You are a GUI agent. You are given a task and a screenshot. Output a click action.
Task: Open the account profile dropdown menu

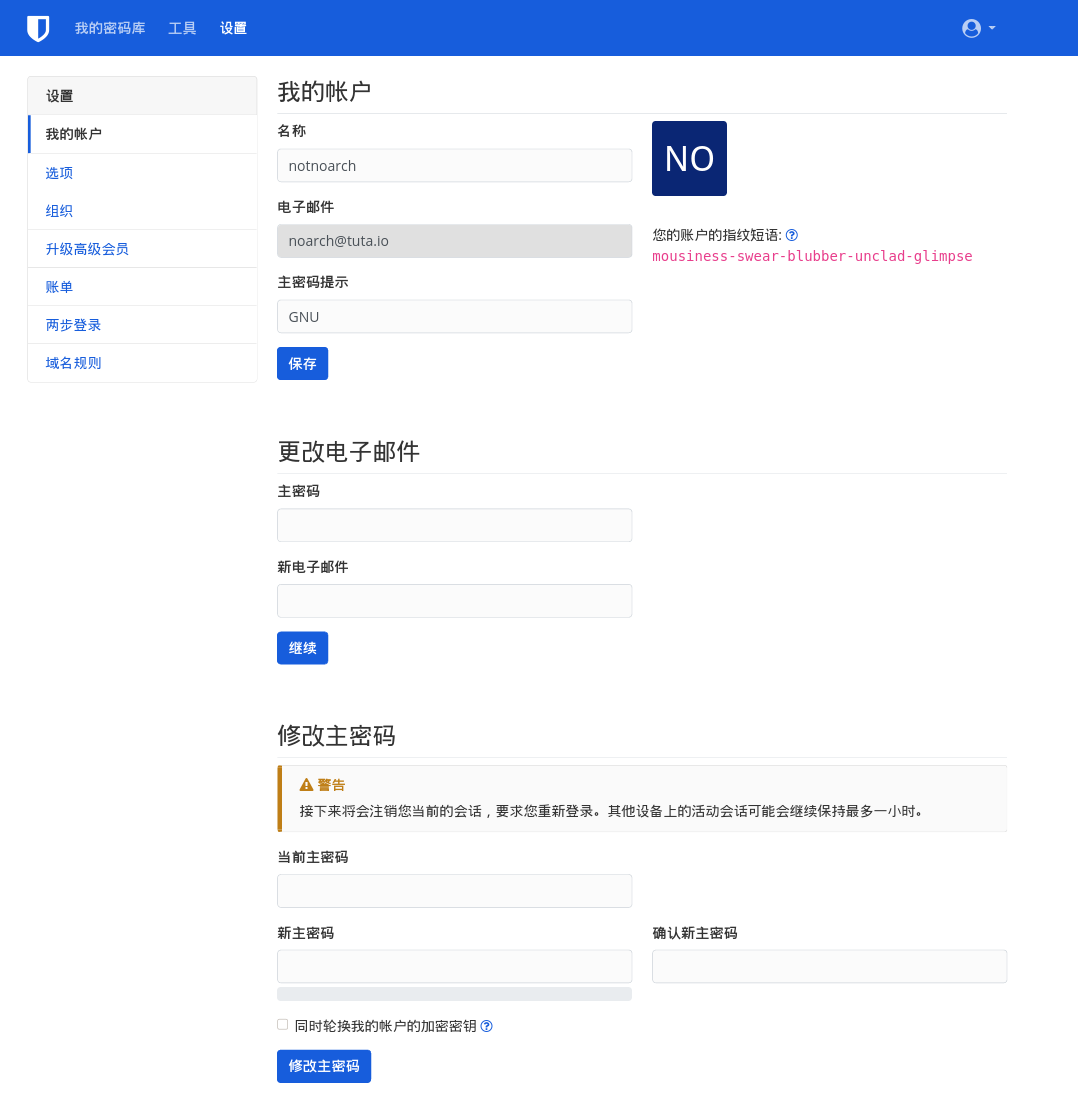click(x=978, y=28)
